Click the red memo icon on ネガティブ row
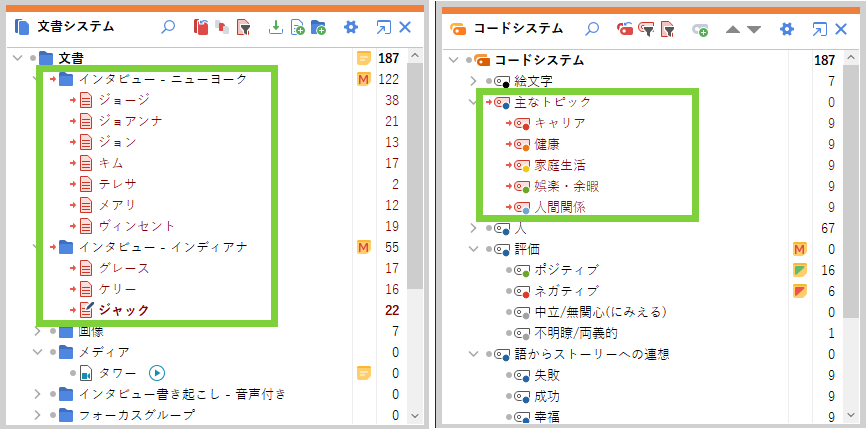This screenshot has height=429, width=866. point(800,291)
